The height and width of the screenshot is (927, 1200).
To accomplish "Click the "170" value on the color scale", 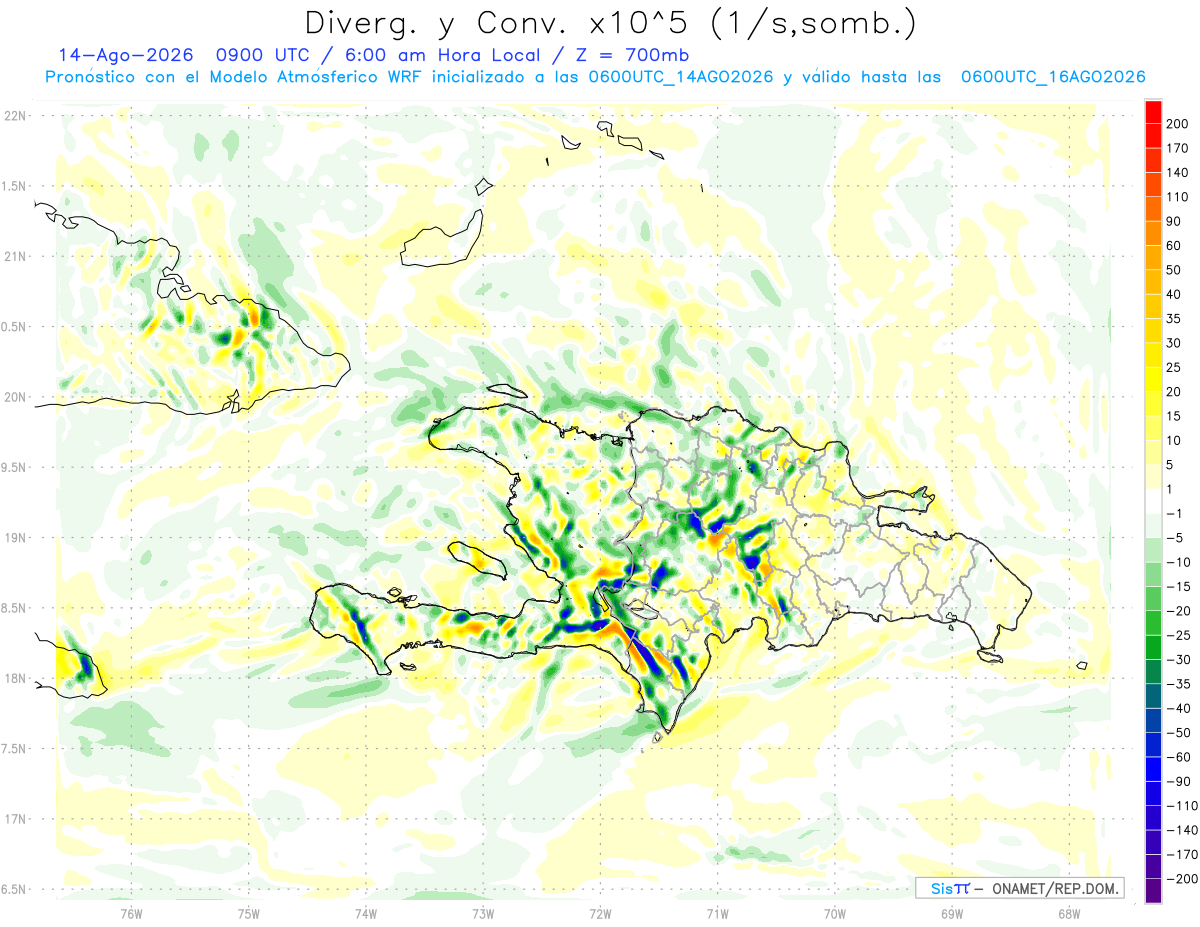I will [x=1177, y=148].
